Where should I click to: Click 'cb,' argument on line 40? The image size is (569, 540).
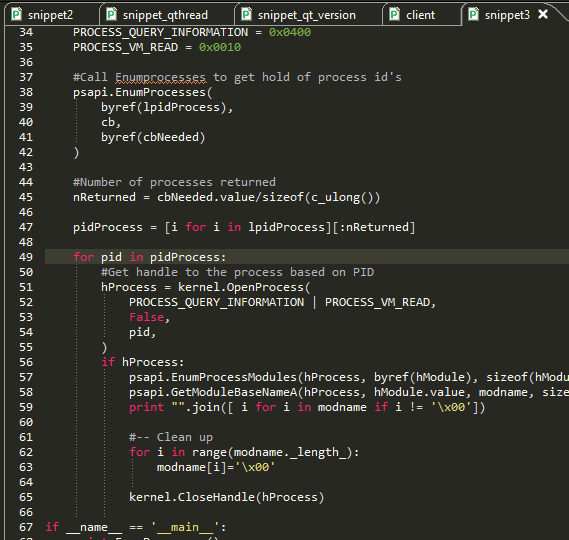[111, 122]
